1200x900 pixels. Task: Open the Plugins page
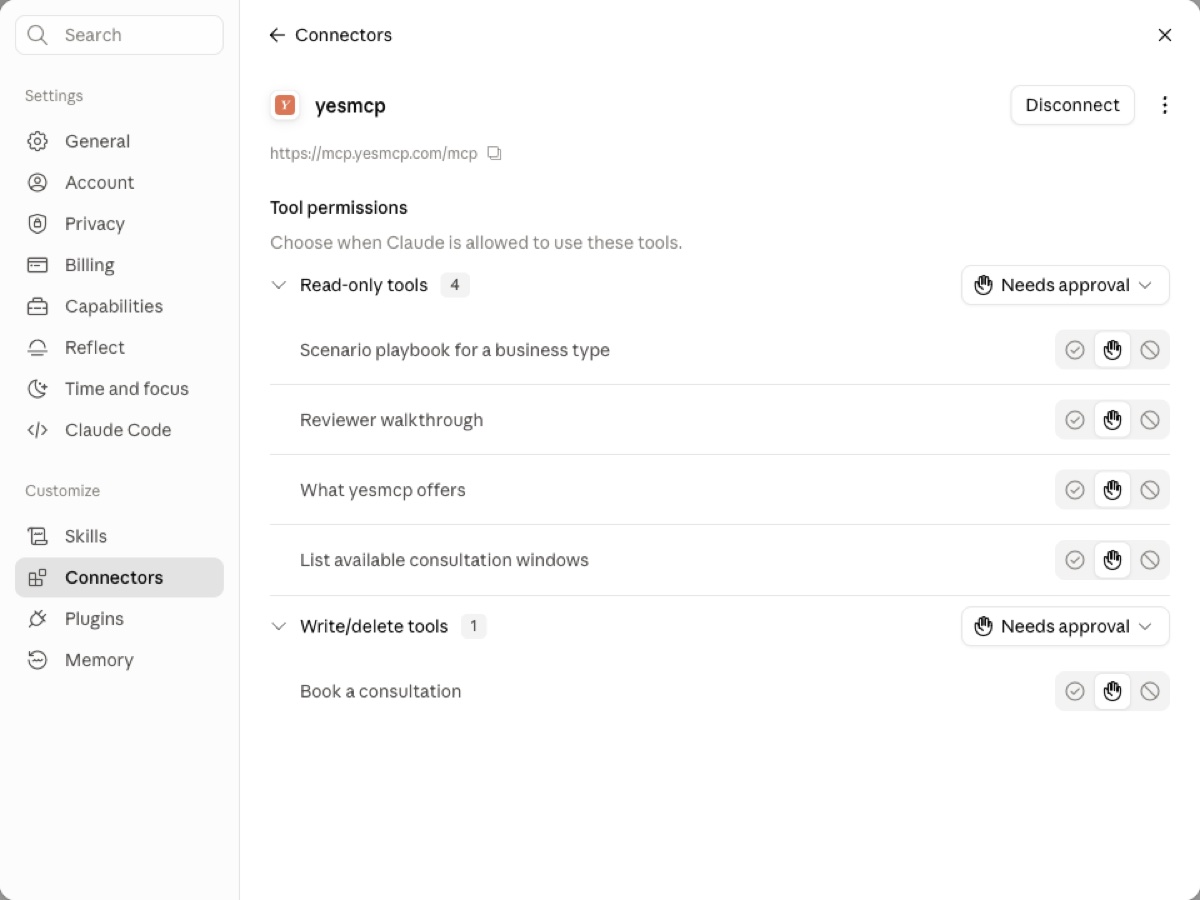point(119,619)
